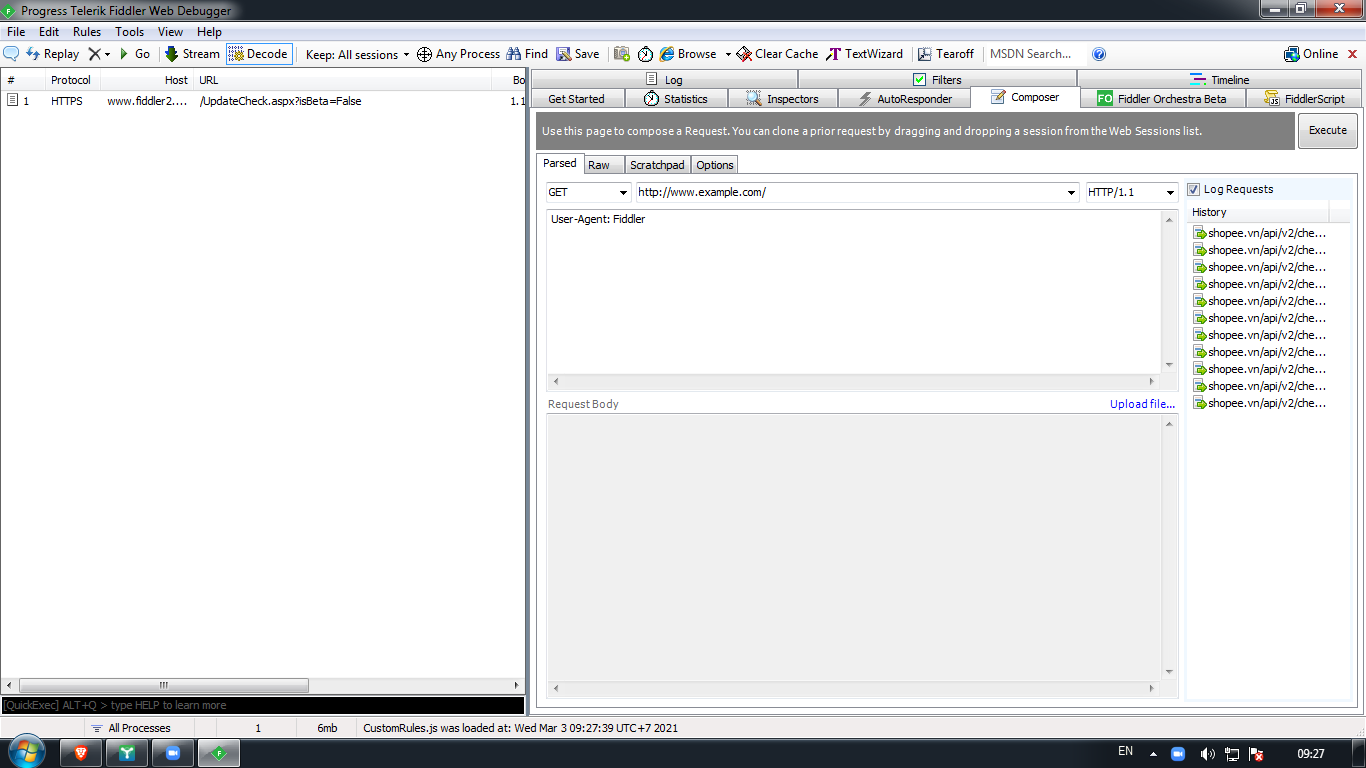Image resolution: width=1366 pixels, height=768 pixels.
Task: Click the Fiddler taskbar button
Action: click(219, 753)
